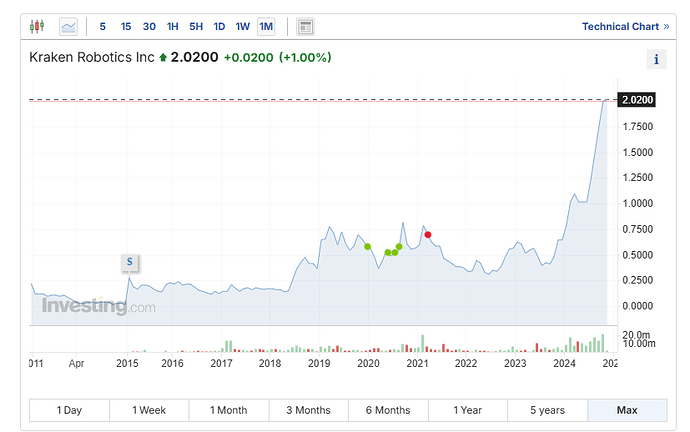The height and width of the screenshot is (432, 690).
Task: Show the 6 Months range
Action: [388, 410]
